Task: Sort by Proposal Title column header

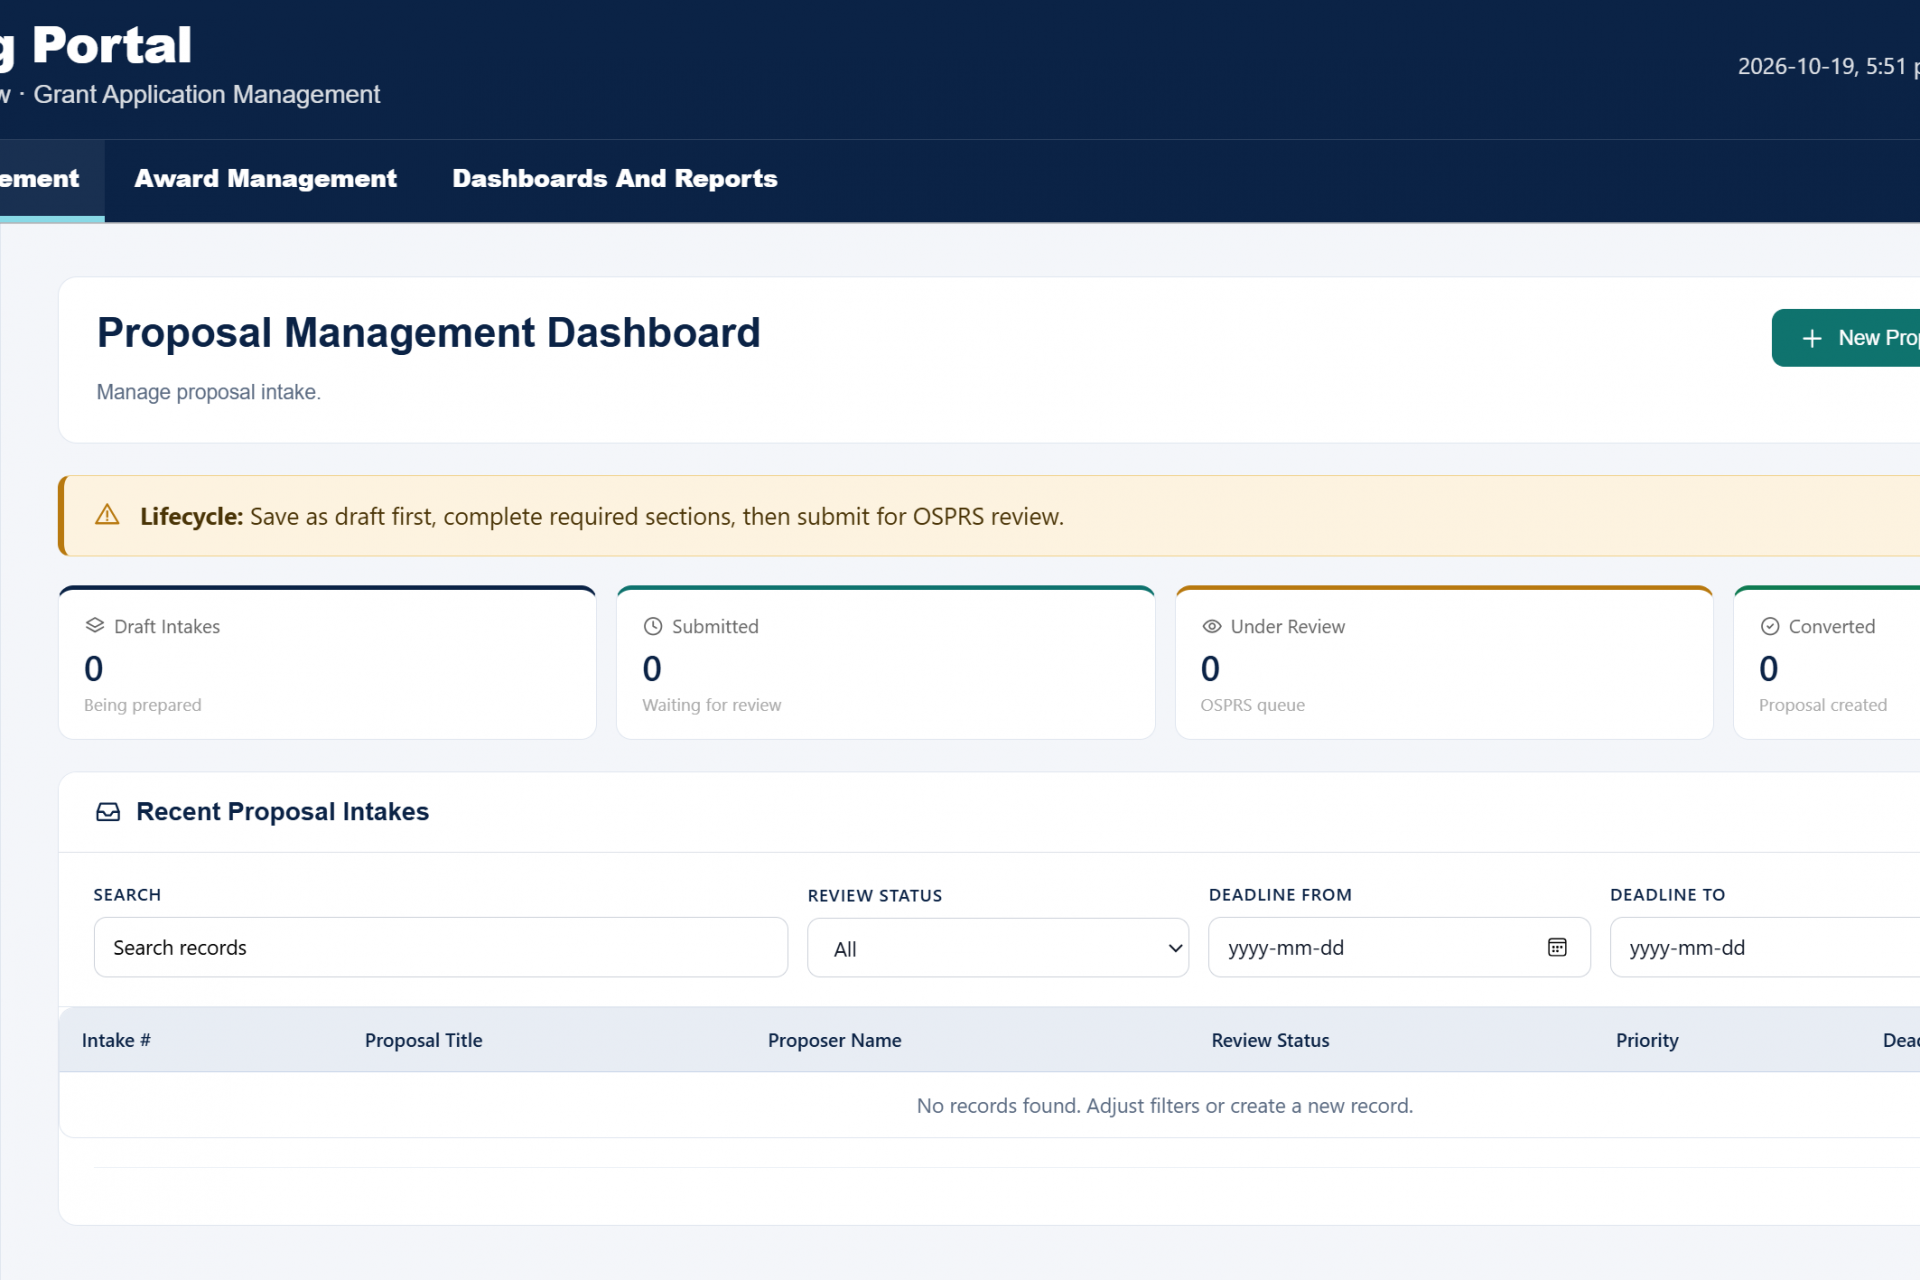Action: pyautogui.click(x=424, y=1040)
